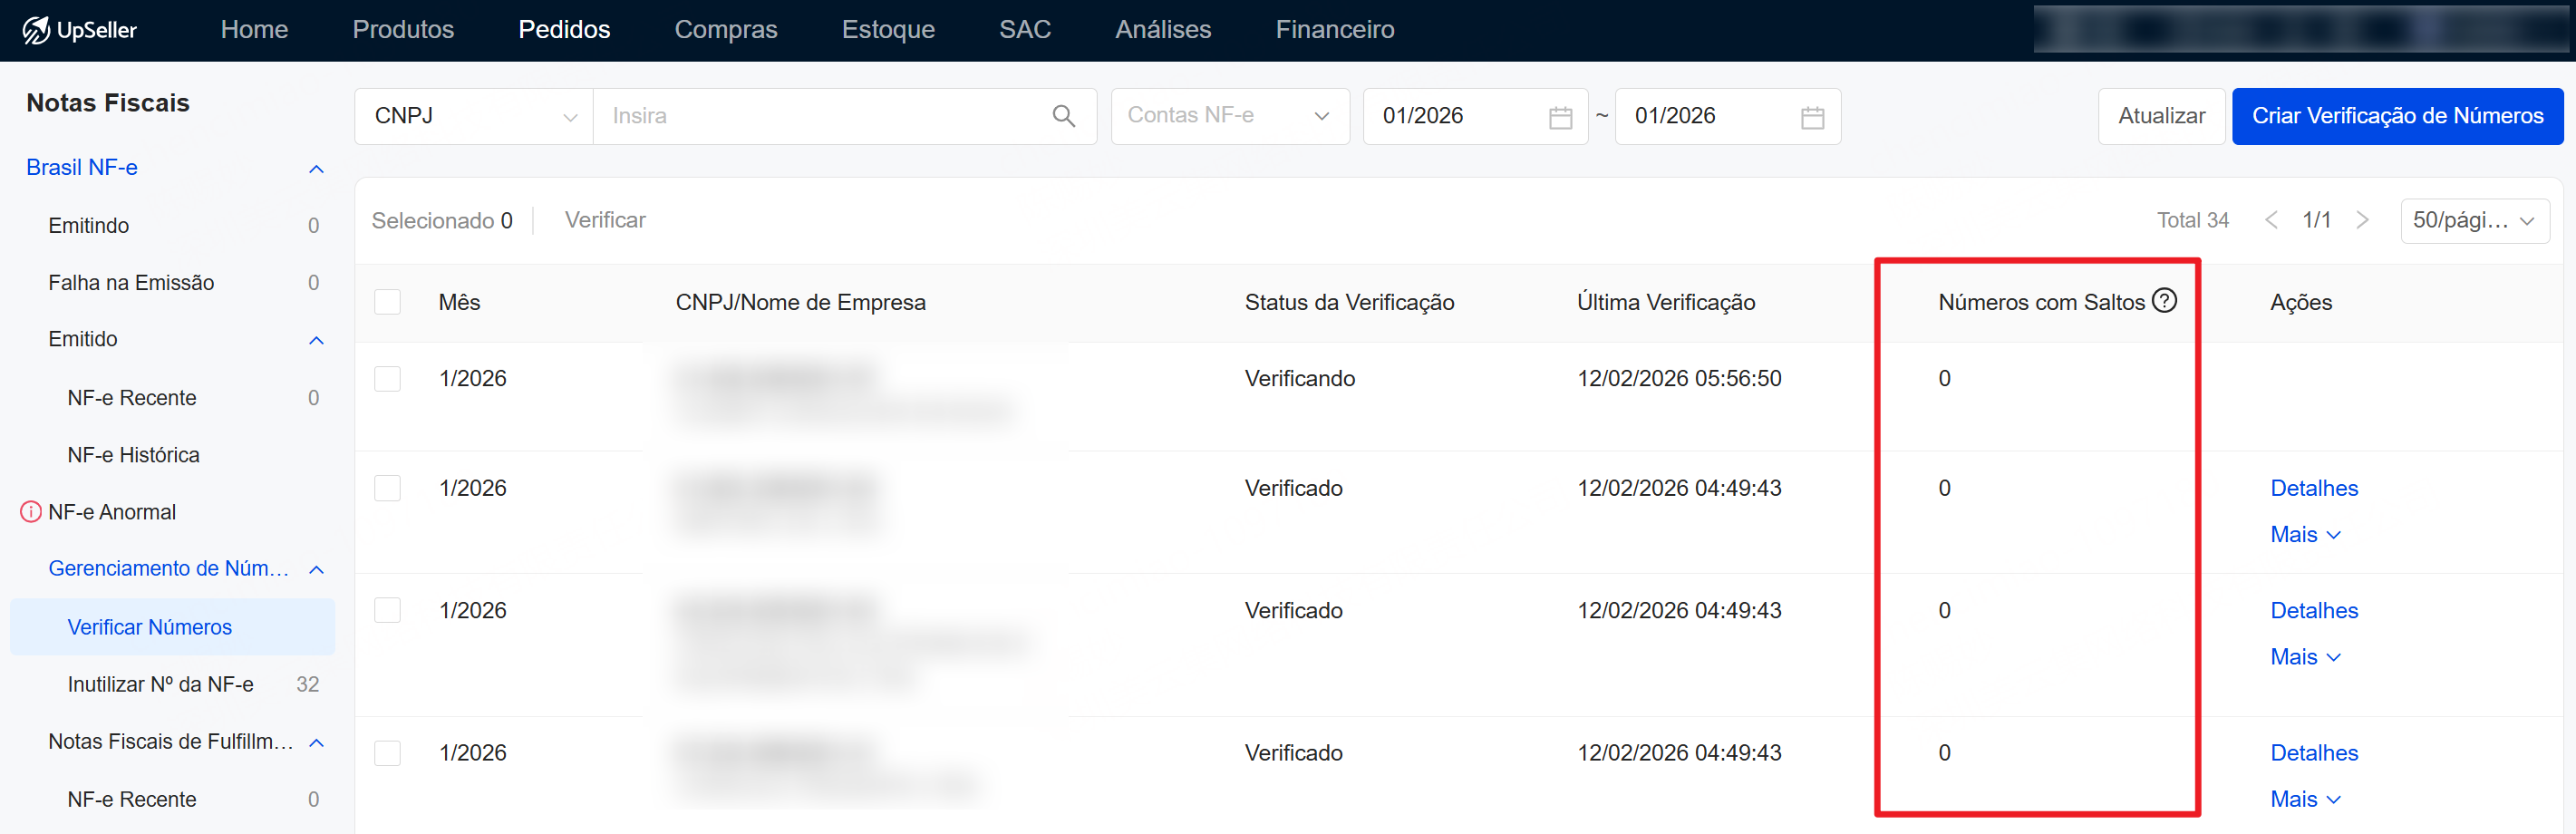Open the Estoque menu
This screenshot has height=834, width=2576.
(x=887, y=30)
